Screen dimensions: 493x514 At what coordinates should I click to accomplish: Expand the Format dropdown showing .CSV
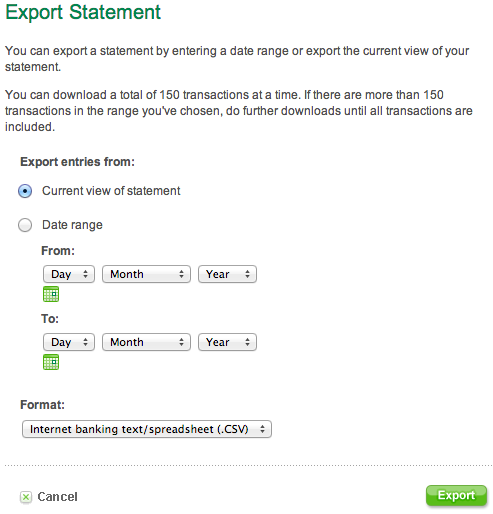click(x=147, y=429)
